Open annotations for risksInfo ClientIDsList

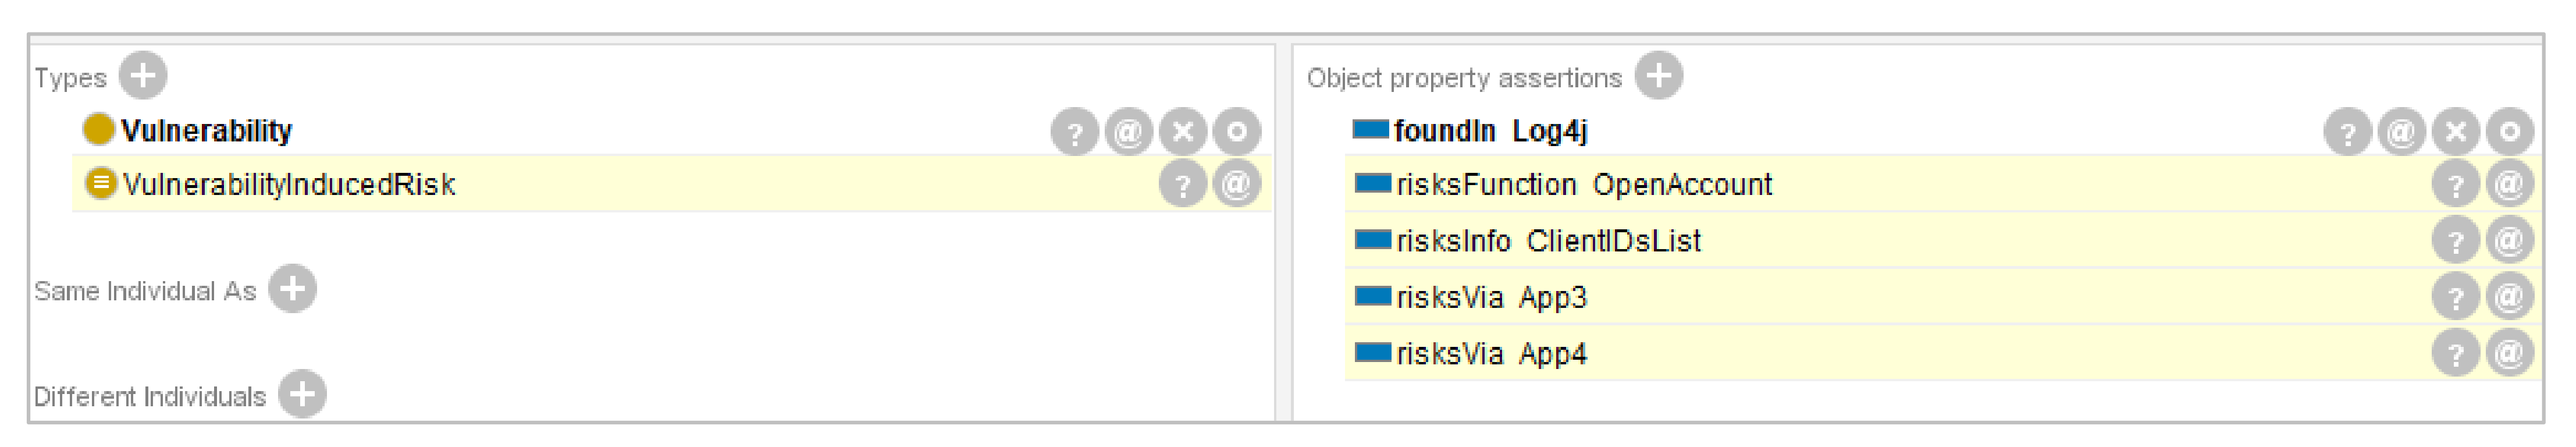pyautogui.click(x=2510, y=241)
